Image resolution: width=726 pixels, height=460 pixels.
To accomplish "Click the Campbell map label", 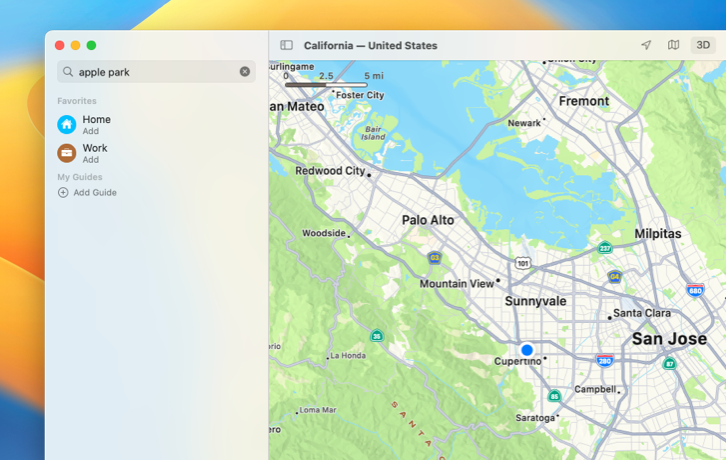I will [595, 389].
